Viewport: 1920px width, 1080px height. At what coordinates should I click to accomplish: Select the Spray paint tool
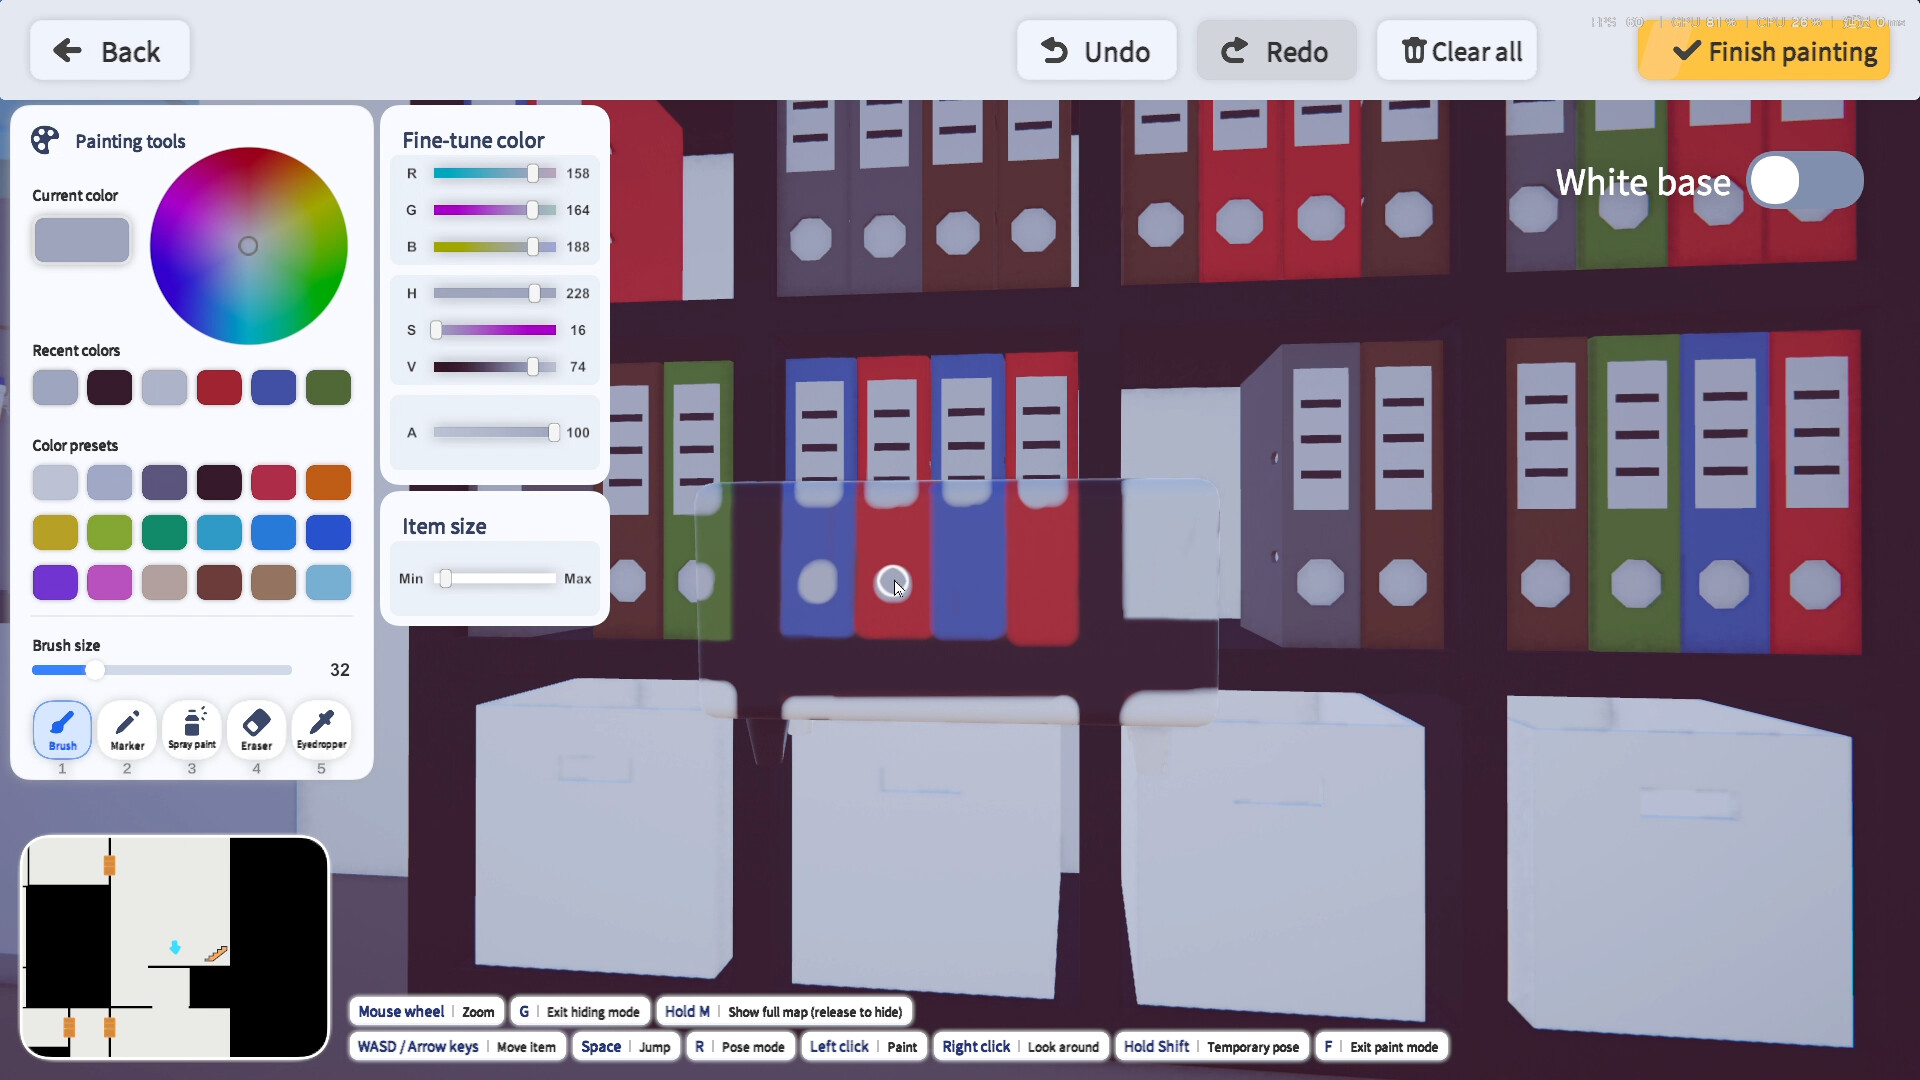(x=192, y=729)
